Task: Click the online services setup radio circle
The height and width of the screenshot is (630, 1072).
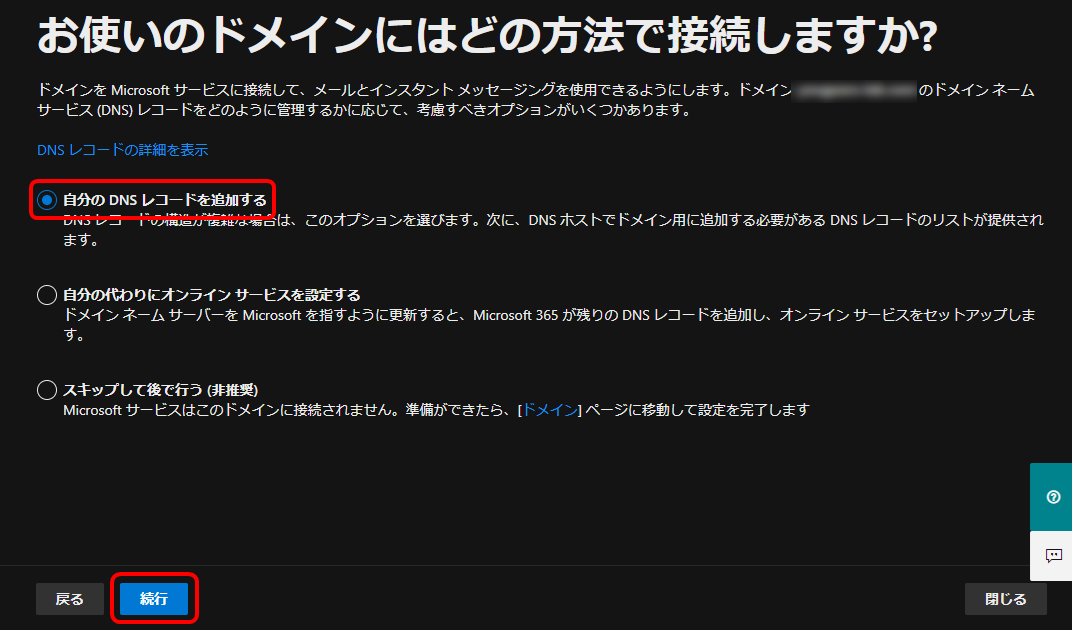Action: coord(46,295)
